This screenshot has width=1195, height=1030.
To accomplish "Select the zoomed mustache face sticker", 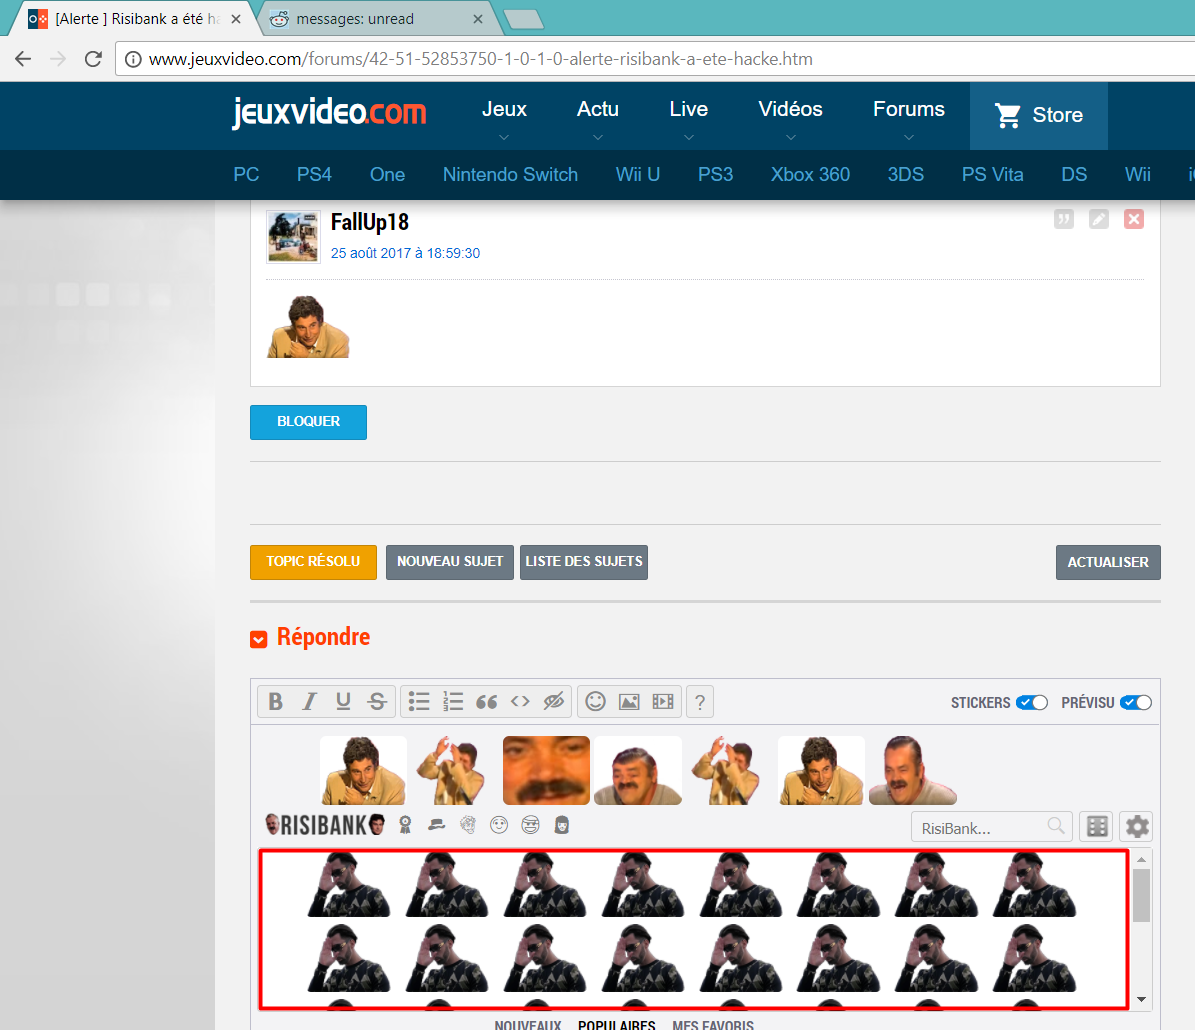I will 546,770.
